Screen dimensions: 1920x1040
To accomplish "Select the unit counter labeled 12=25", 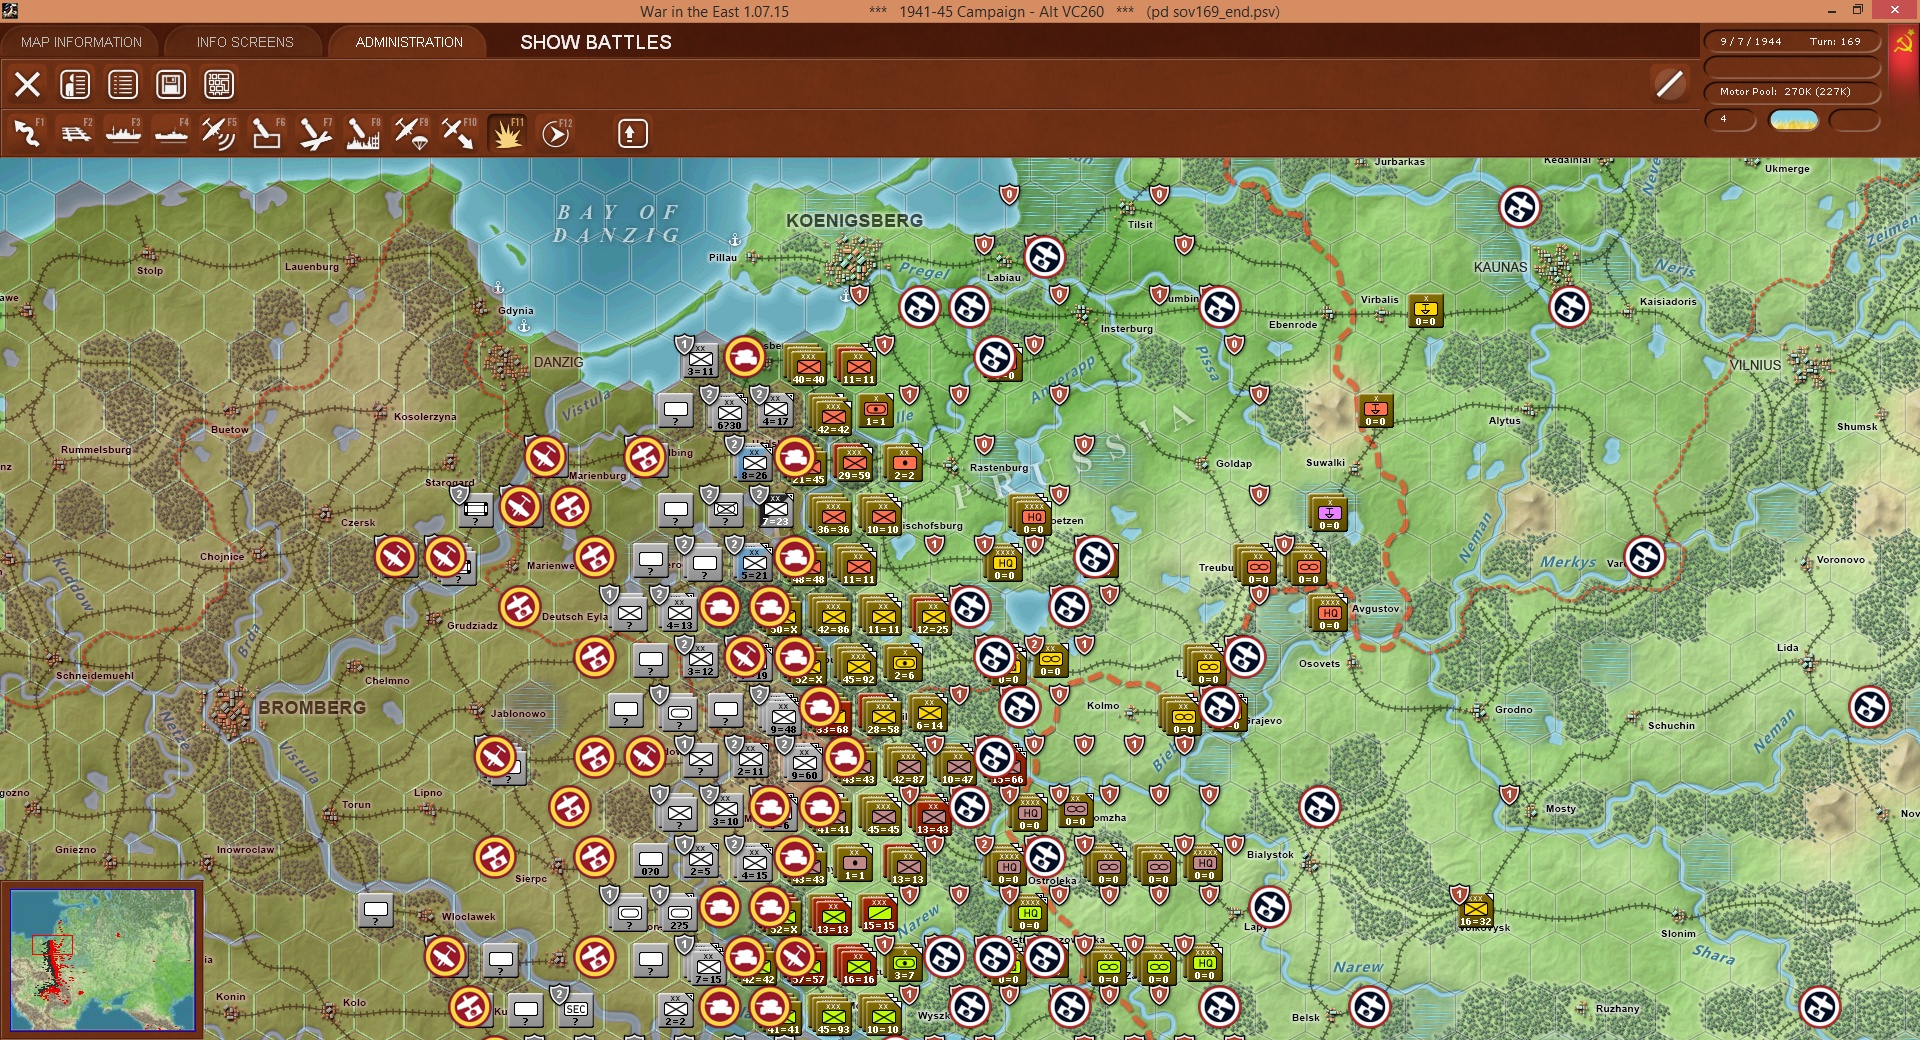I will tap(932, 616).
